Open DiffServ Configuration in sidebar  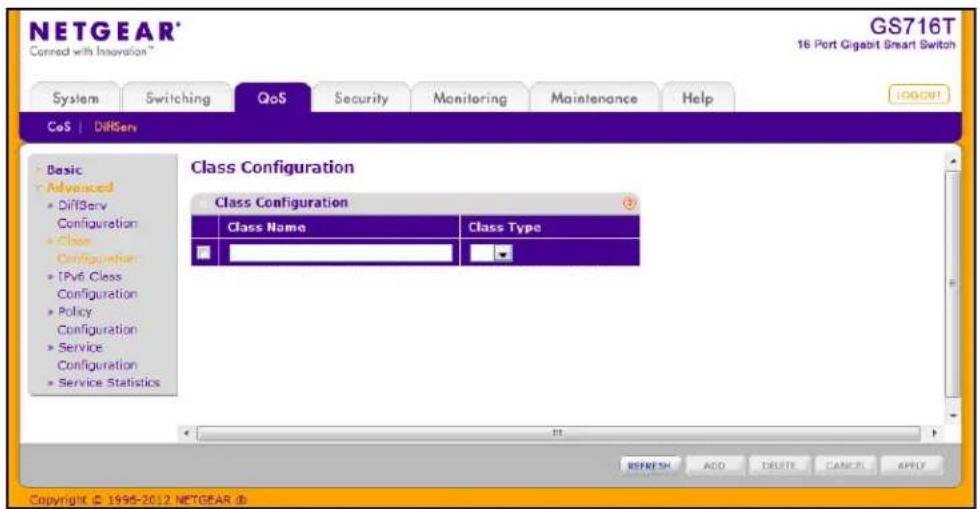pyautogui.click(x=97, y=214)
